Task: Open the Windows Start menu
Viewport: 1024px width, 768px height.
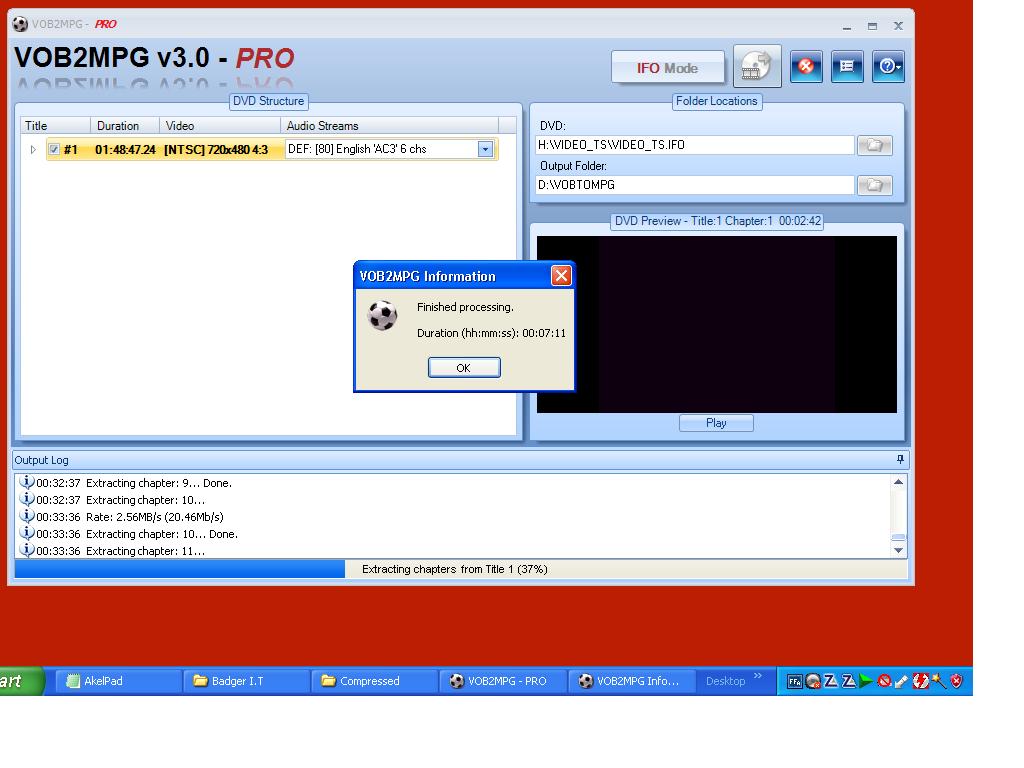Action: click(21, 681)
